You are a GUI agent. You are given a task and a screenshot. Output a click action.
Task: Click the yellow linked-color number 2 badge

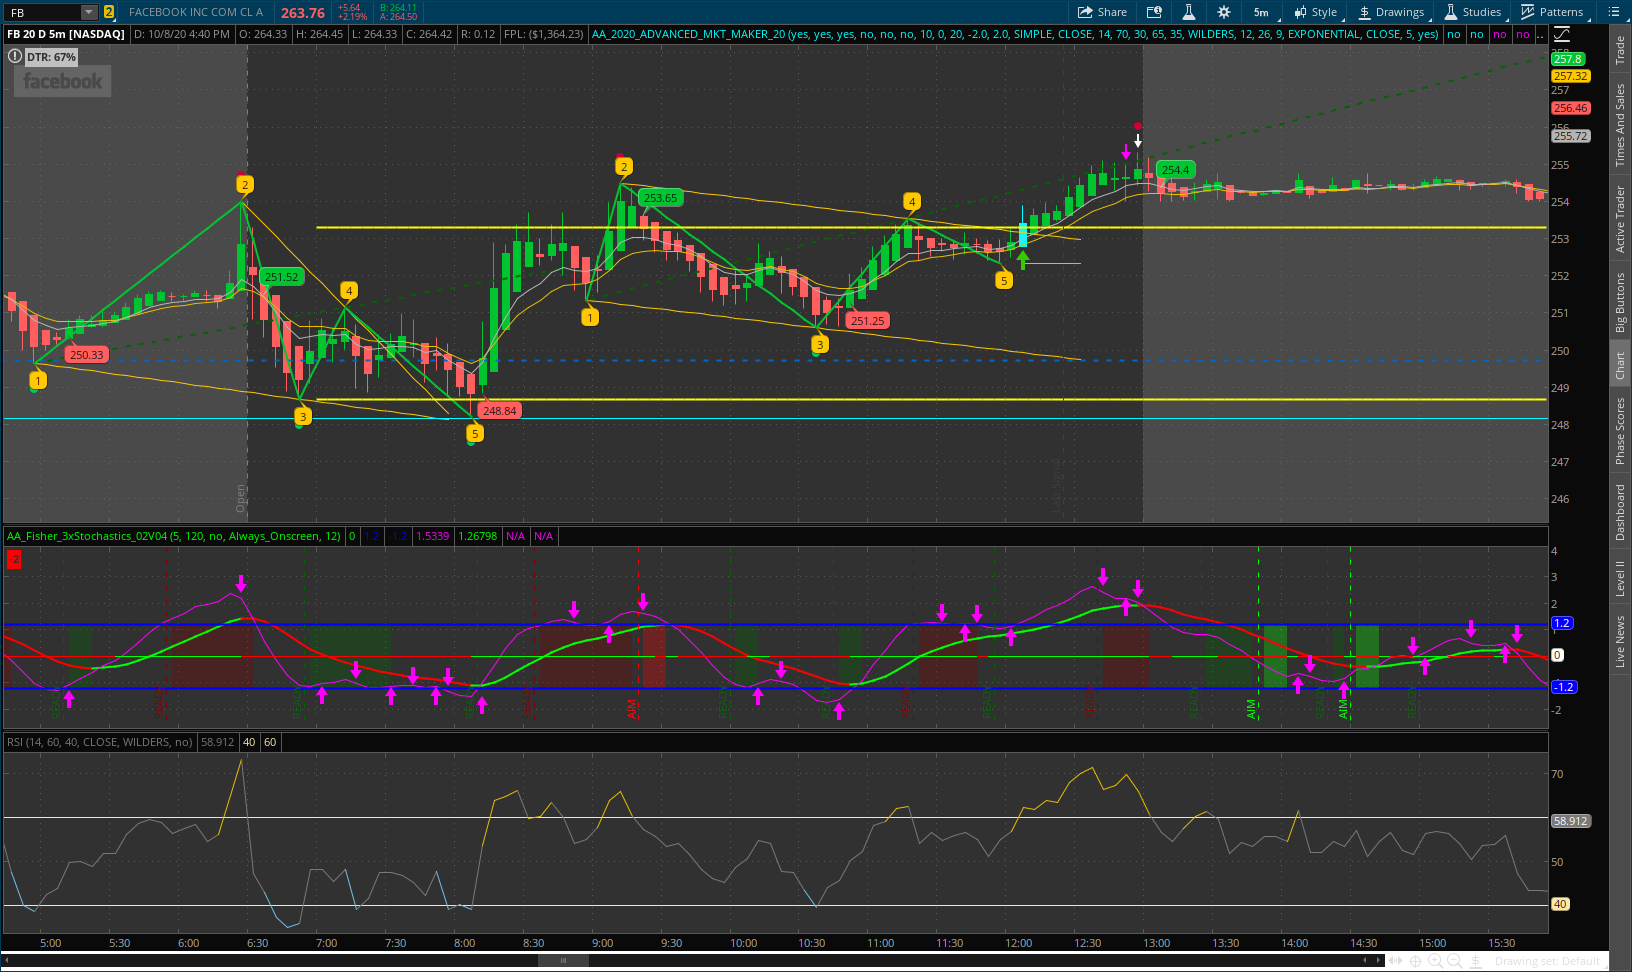tap(109, 12)
